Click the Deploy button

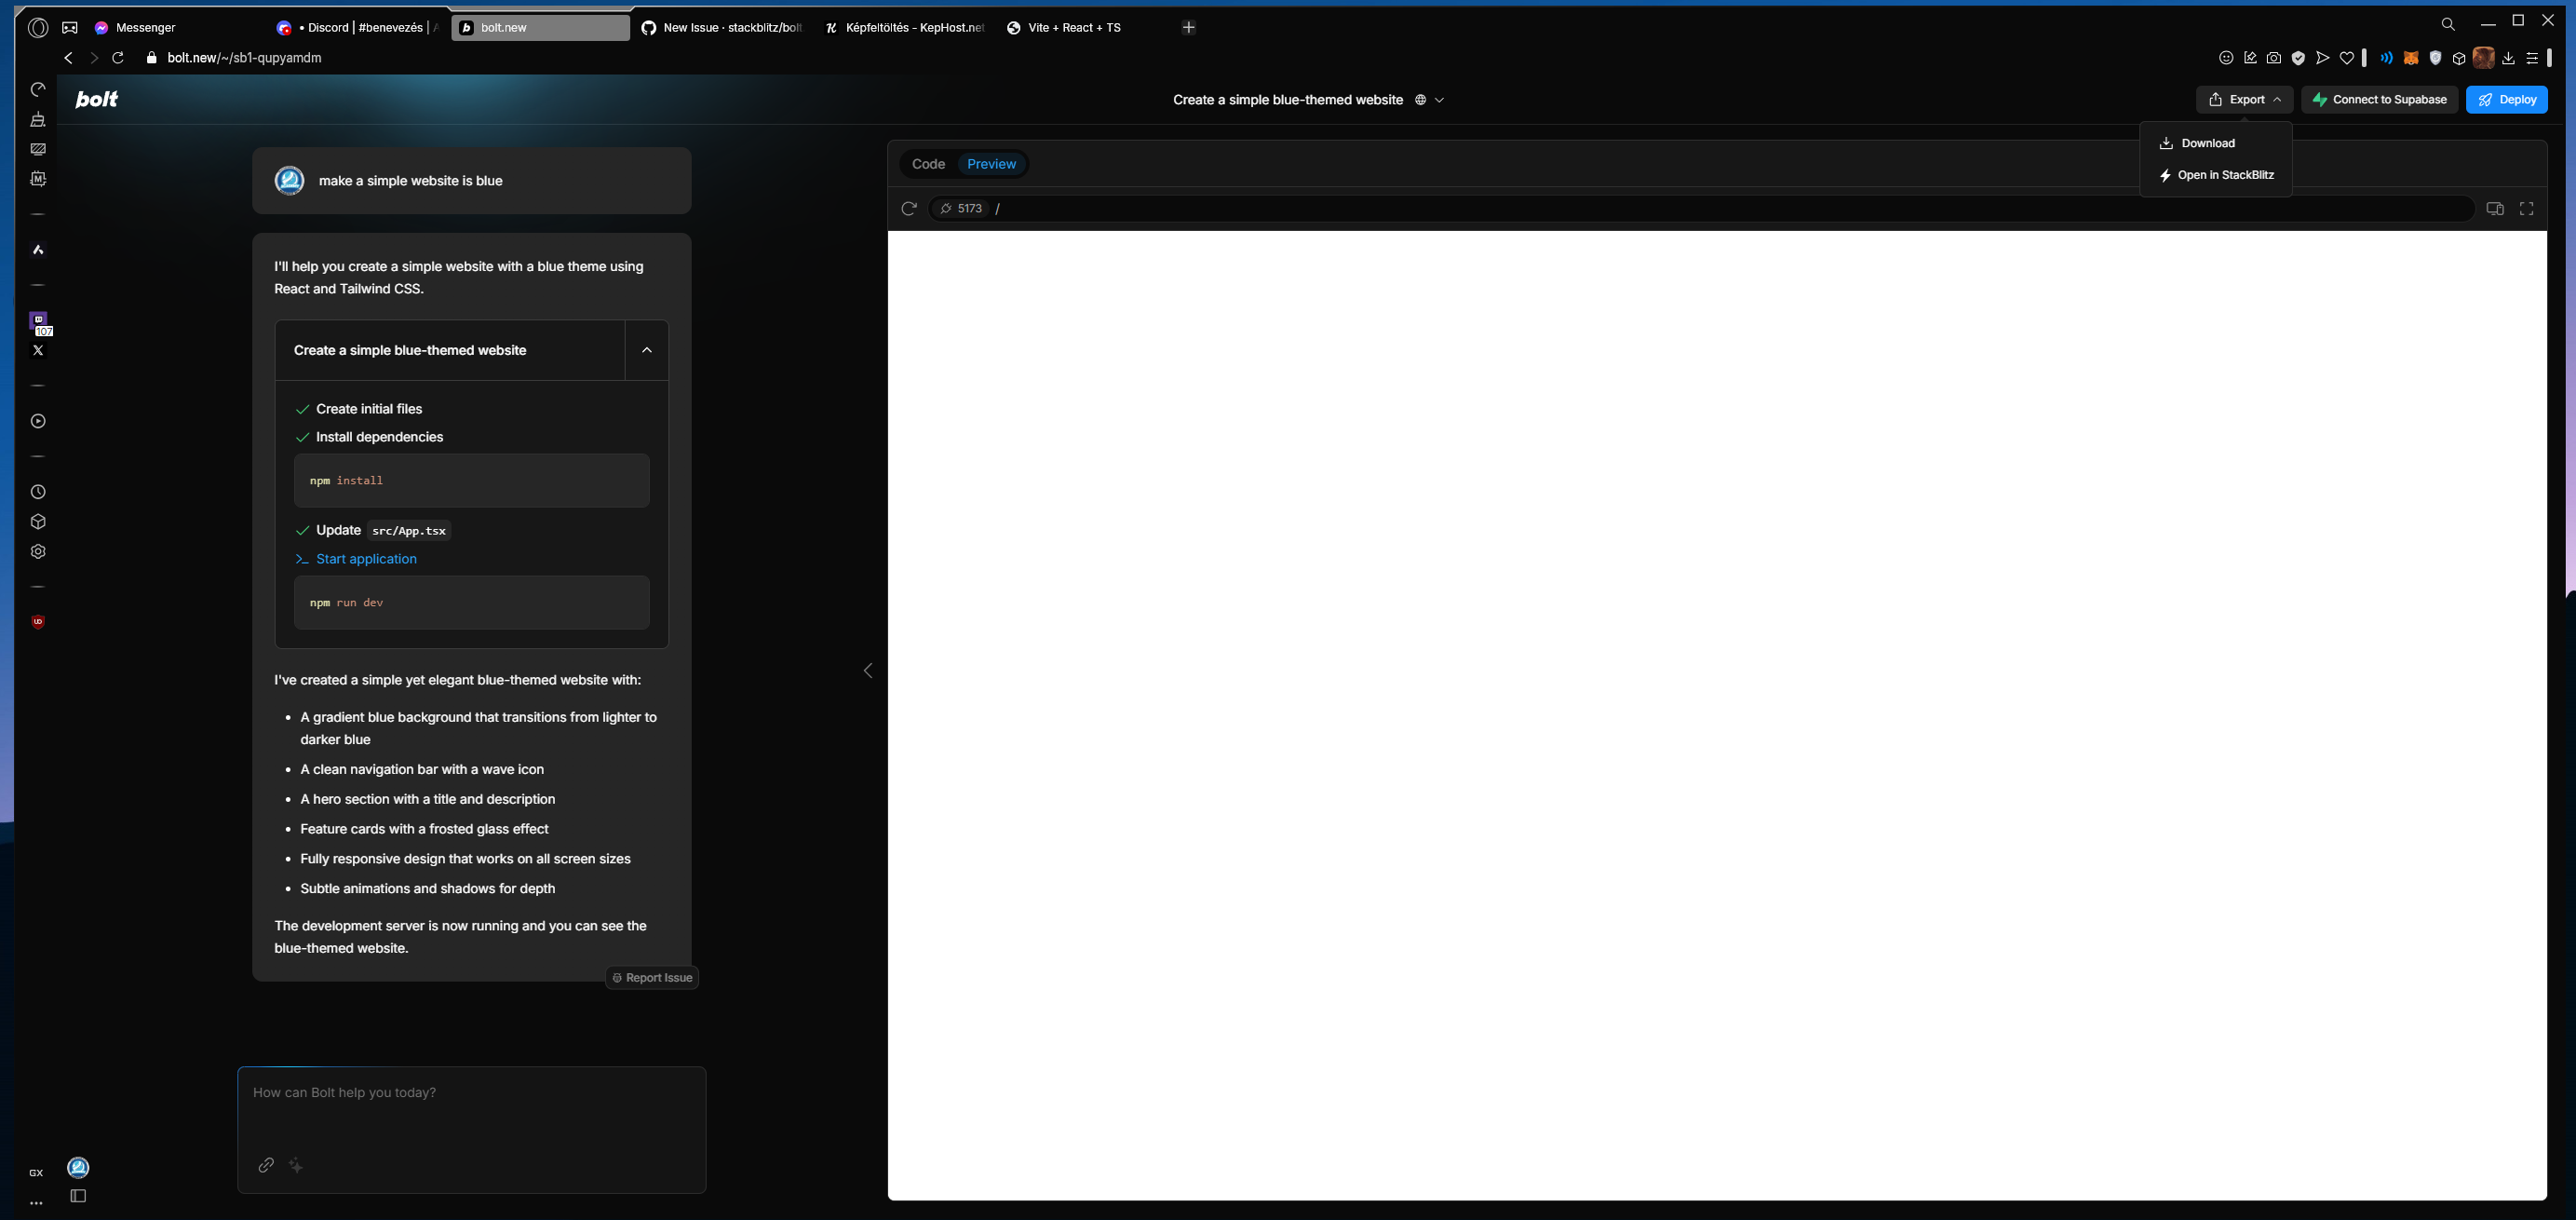(x=2508, y=99)
